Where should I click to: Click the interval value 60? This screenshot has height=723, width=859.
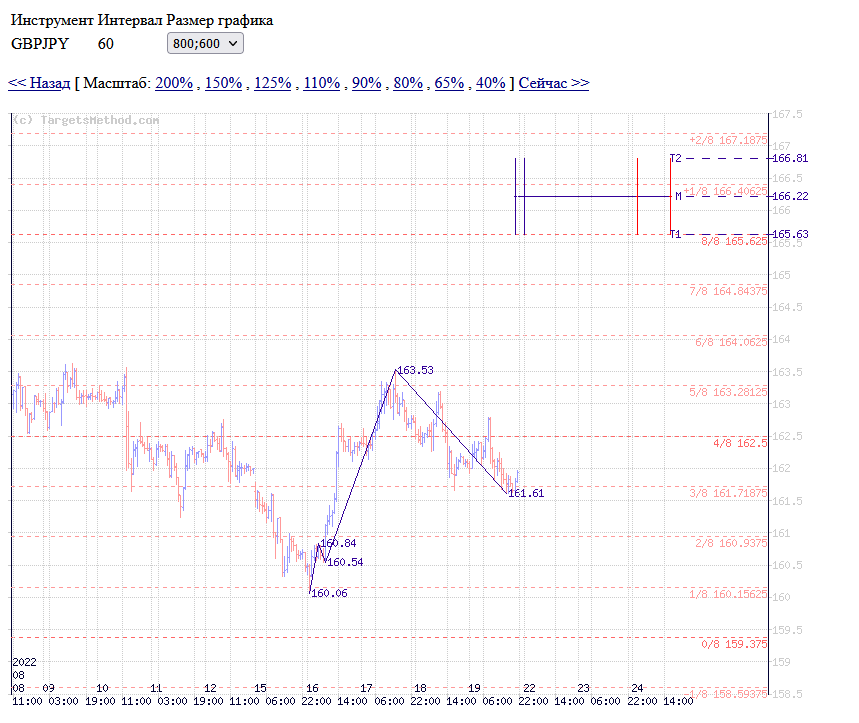[106, 44]
